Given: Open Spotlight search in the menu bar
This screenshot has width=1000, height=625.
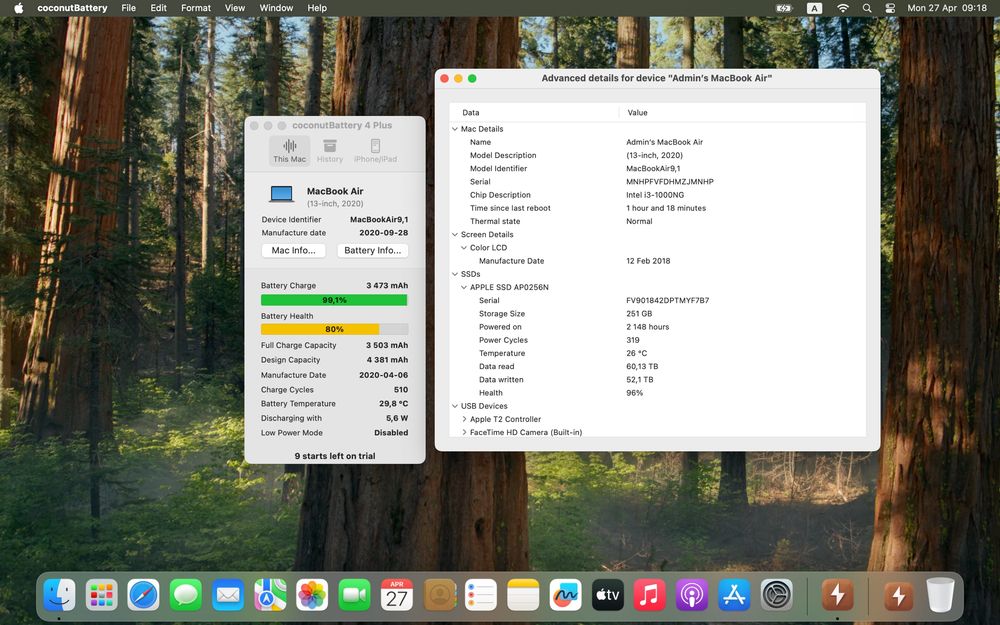Looking at the screenshot, I should 867,8.
